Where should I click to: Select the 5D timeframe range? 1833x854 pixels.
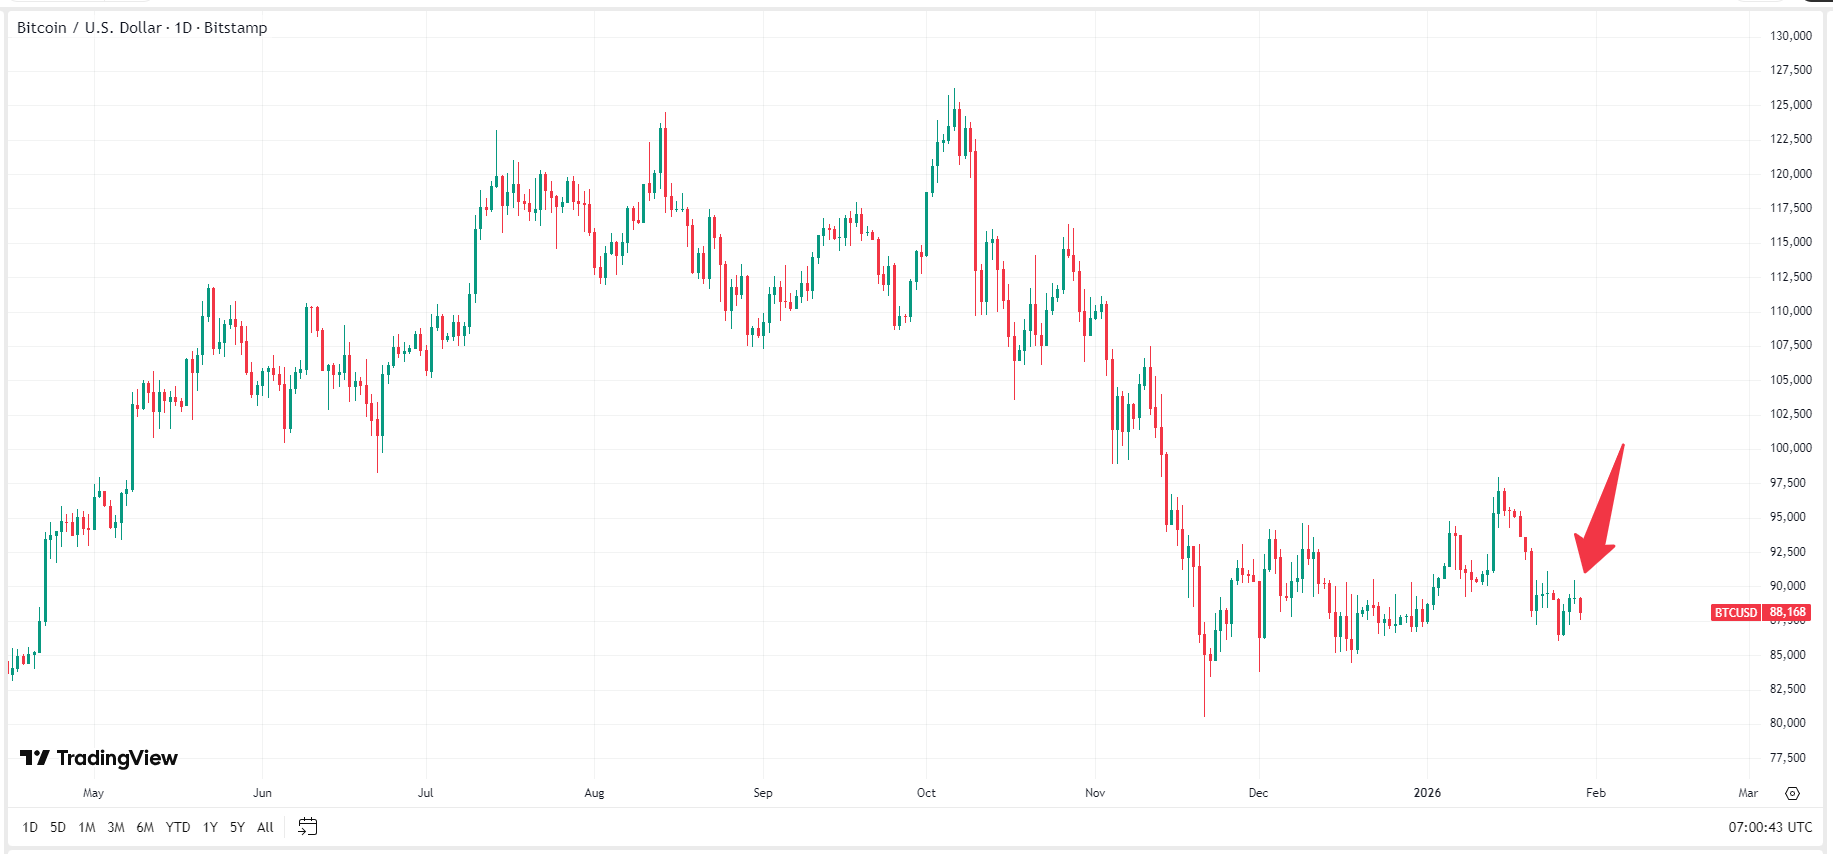click(x=57, y=827)
